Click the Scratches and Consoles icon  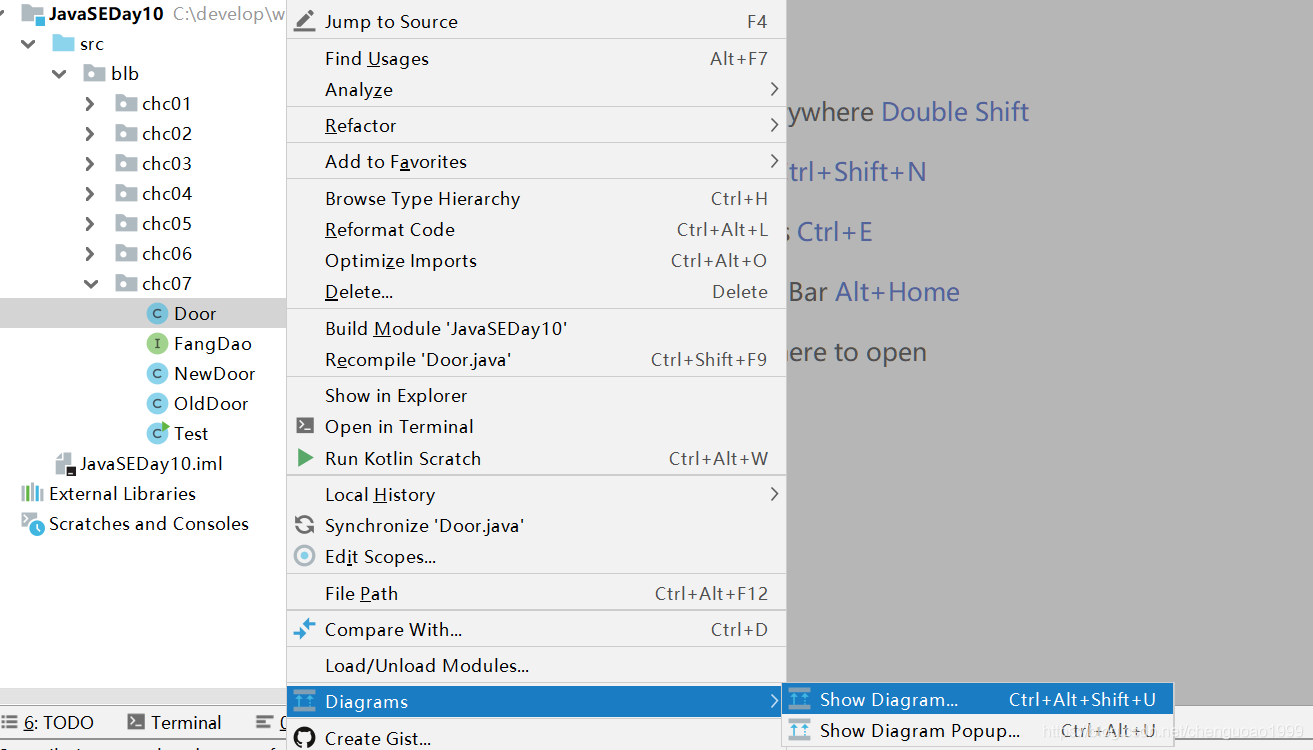(x=33, y=523)
